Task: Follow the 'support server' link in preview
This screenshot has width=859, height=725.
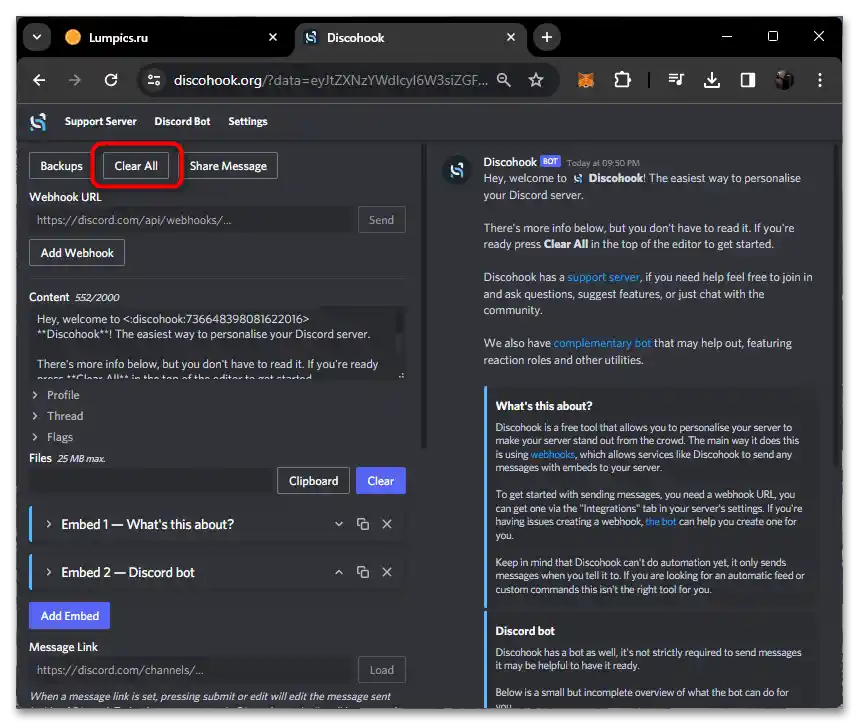Action: [603, 277]
